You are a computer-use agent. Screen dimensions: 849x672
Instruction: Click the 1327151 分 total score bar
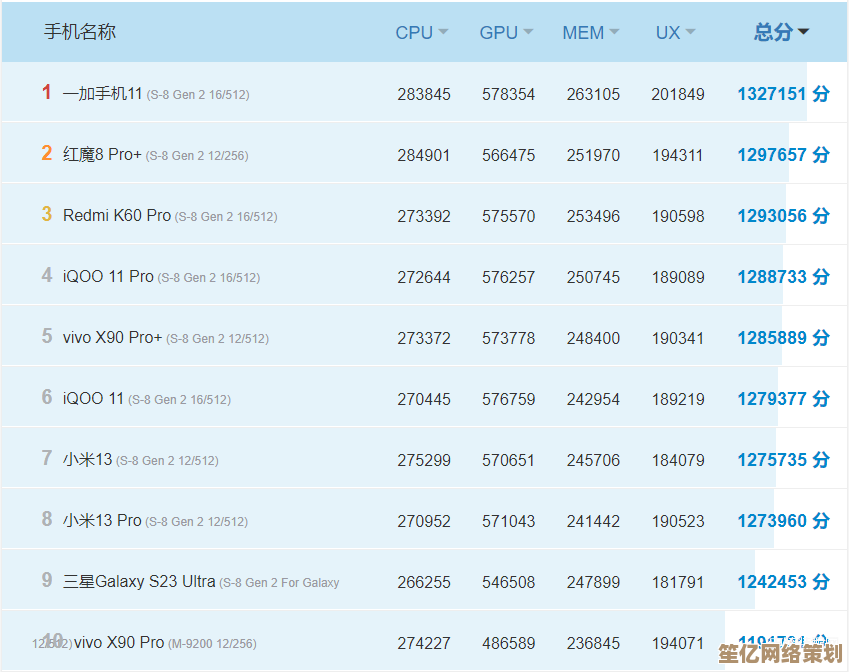click(783, 94)
